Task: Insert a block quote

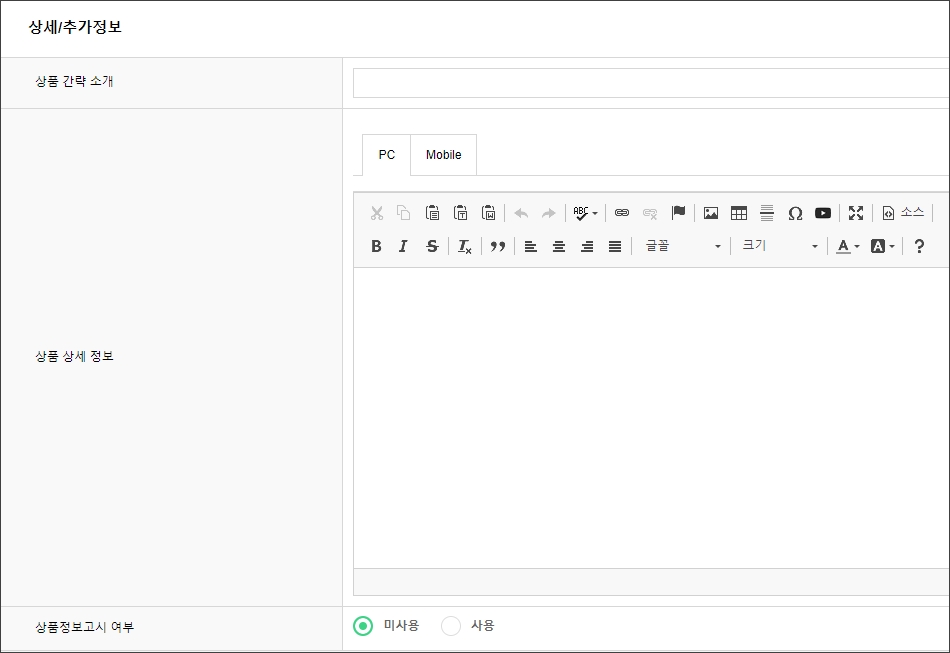Action: coord(497,246)
